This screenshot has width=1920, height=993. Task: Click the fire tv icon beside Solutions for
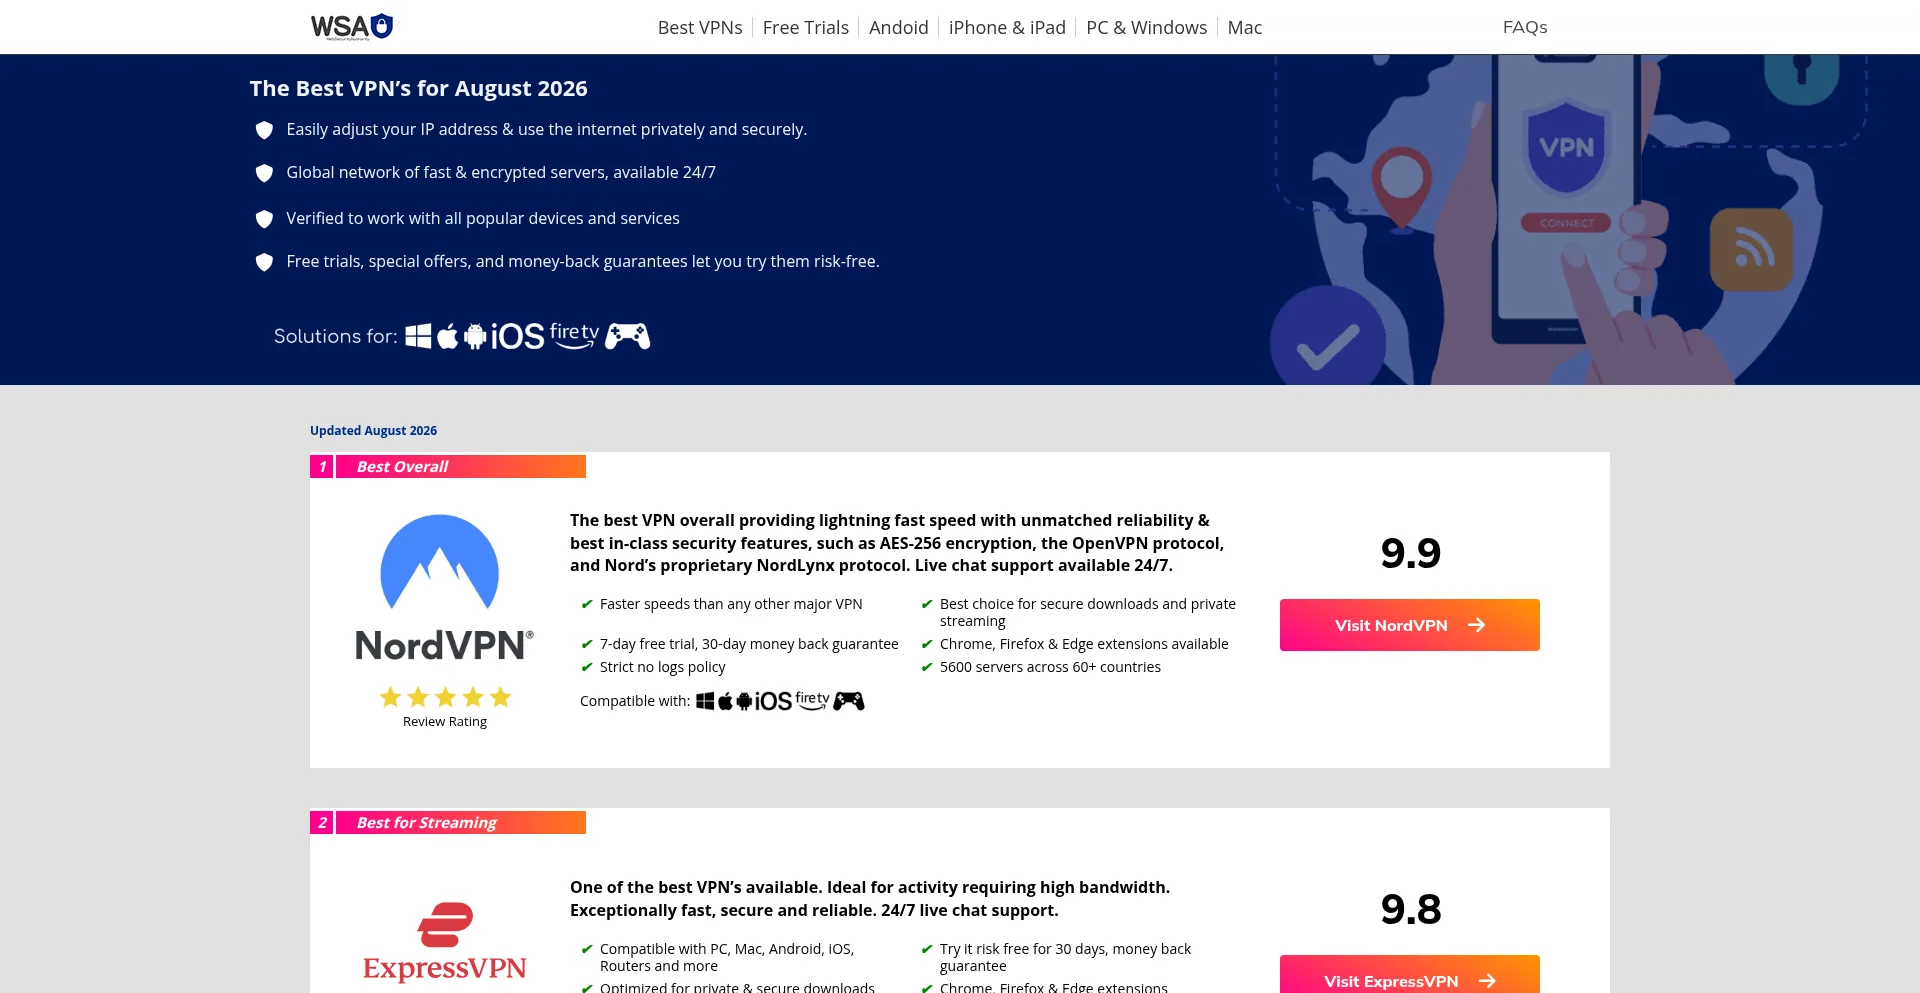click(x=575, y=336)
